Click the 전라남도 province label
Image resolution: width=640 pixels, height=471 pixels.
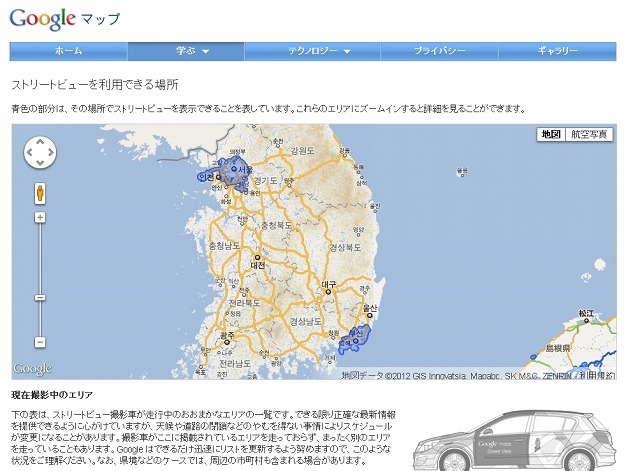(235, 363)
